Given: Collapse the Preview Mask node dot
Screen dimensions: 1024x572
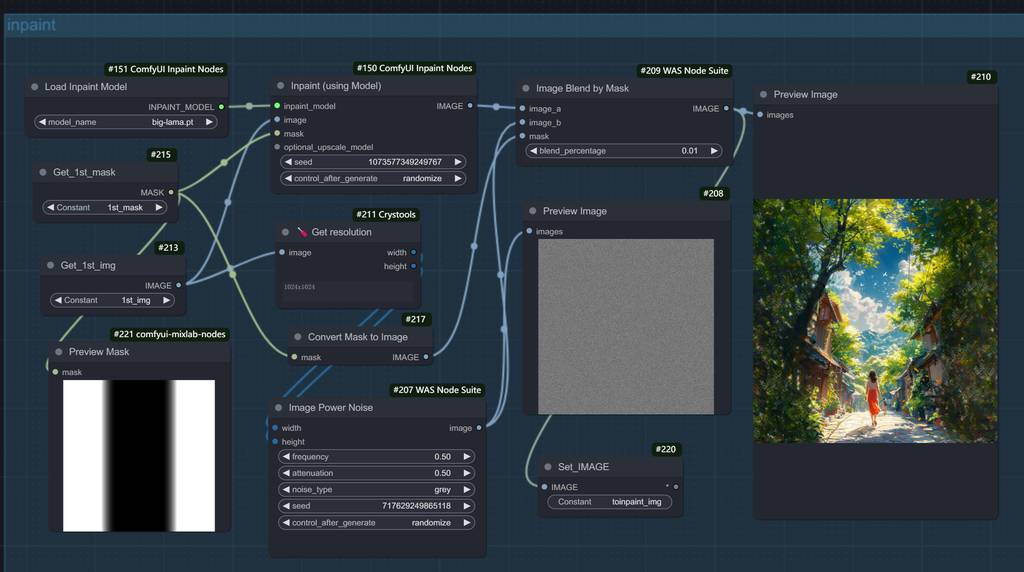Looking at the screenshot, I should click(x=58, y=352).
